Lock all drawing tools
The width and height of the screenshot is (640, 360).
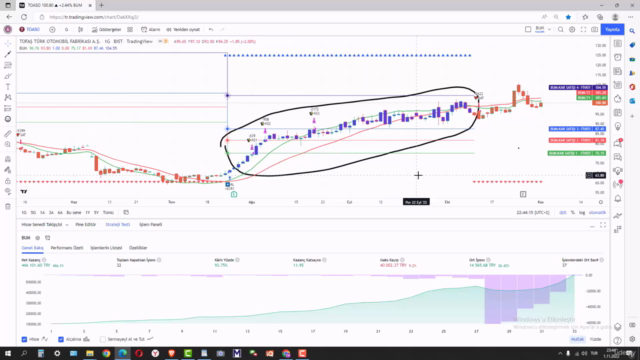(8, 181)
